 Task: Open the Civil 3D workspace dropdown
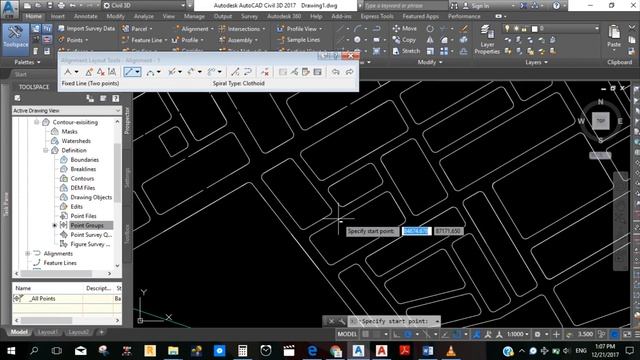click(143, 6)
